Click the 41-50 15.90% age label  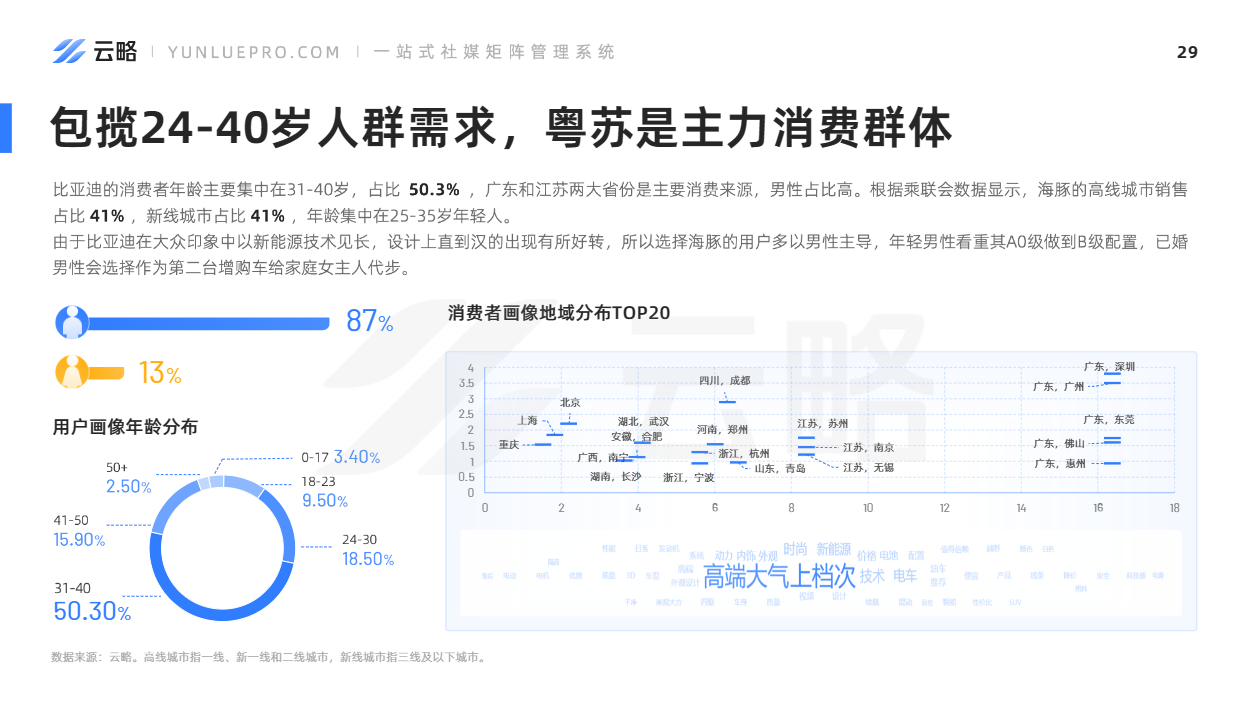pos(79,531)
